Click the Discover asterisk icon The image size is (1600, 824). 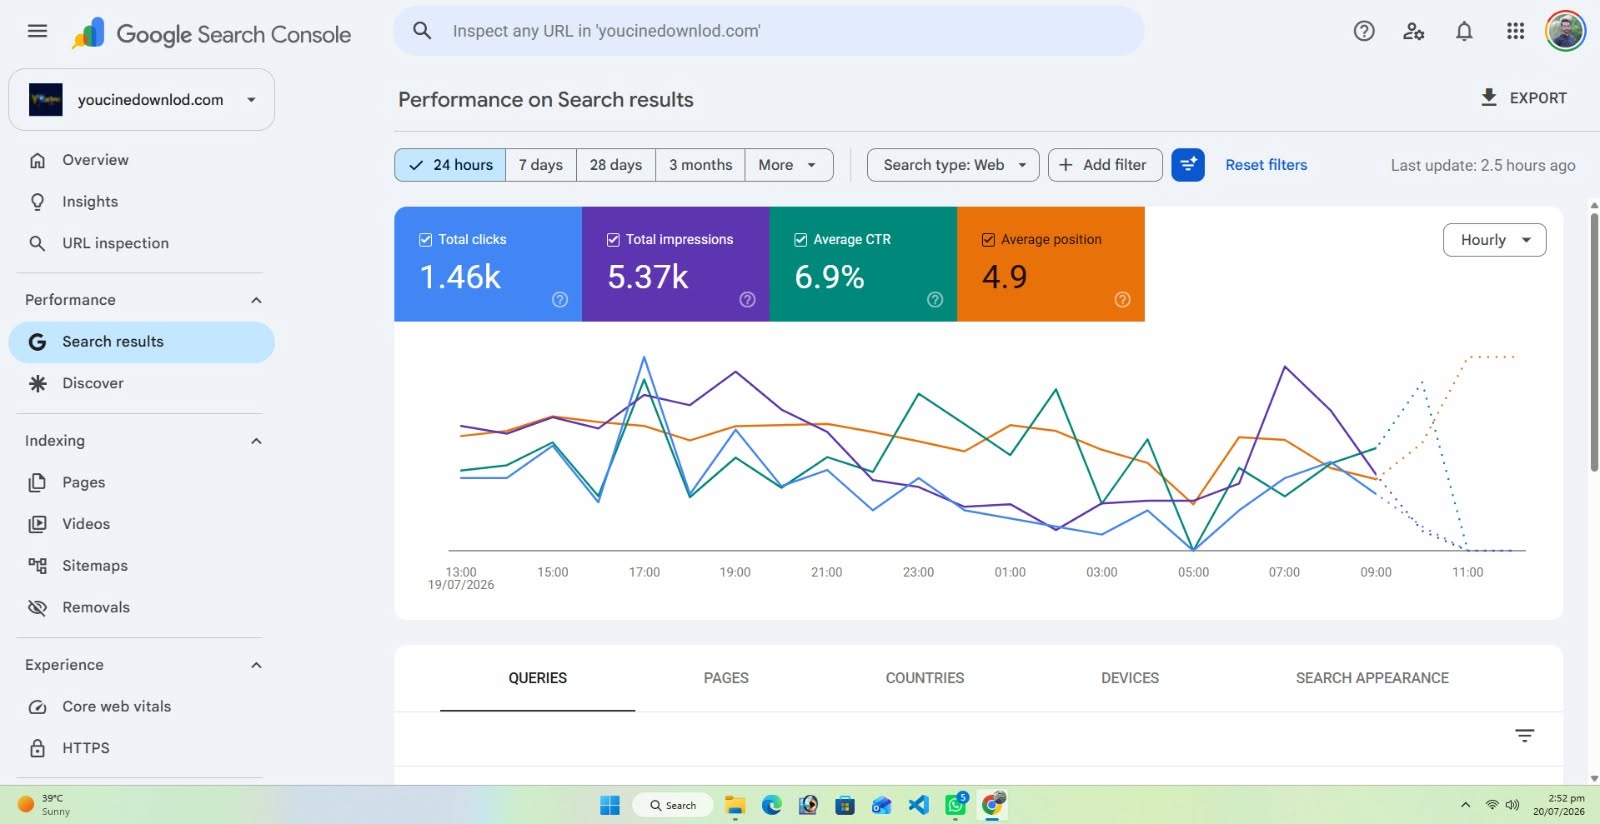tap(38, 383)
